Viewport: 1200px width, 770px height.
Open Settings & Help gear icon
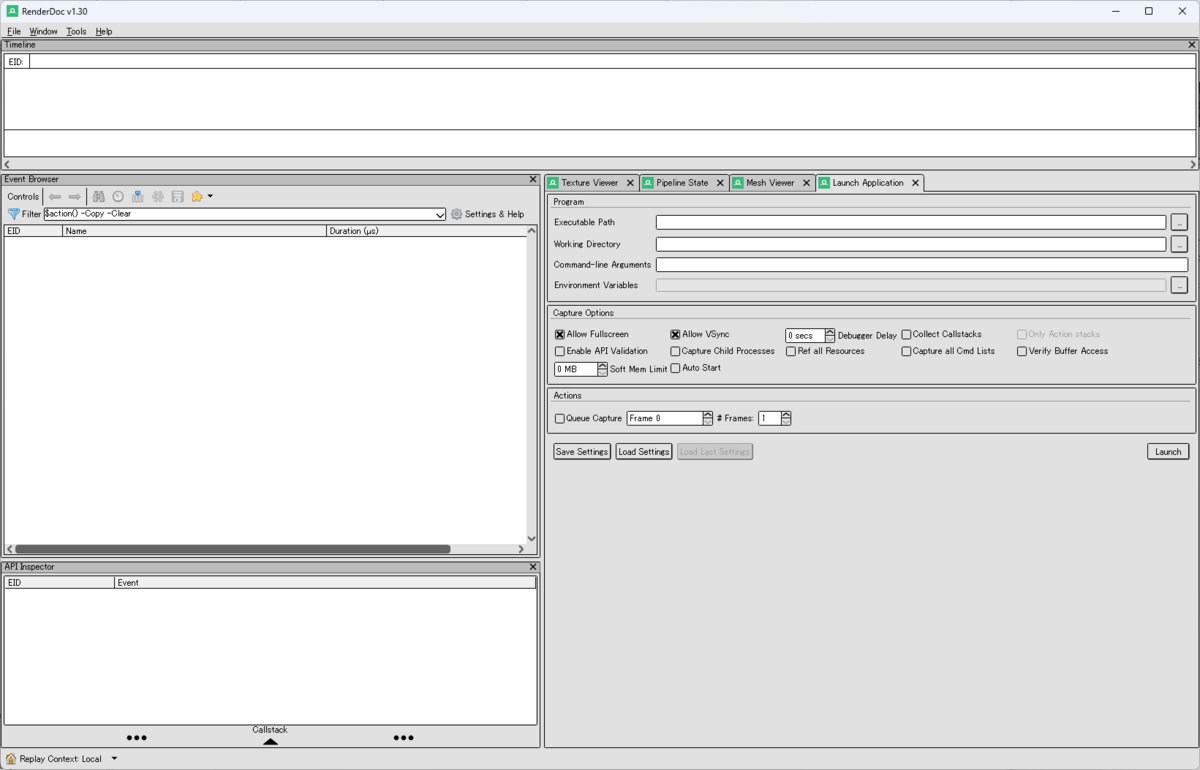click(457, 214)
